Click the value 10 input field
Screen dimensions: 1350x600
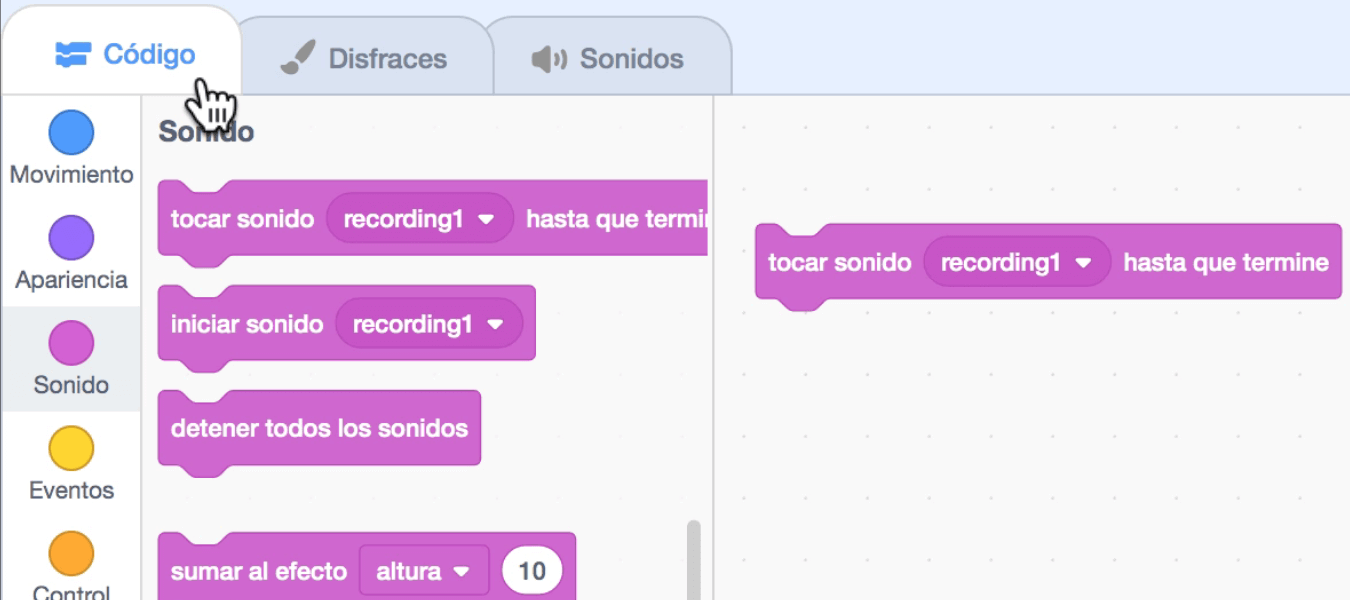point(532,571)
